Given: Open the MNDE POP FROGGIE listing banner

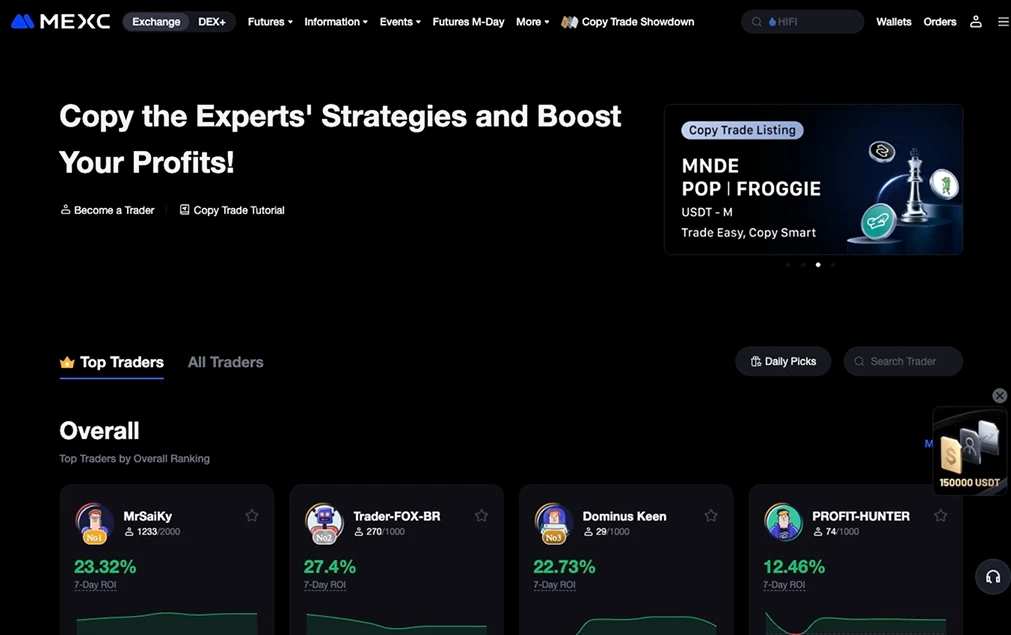Looking at the screenshot, I should [x=813, y=179].
